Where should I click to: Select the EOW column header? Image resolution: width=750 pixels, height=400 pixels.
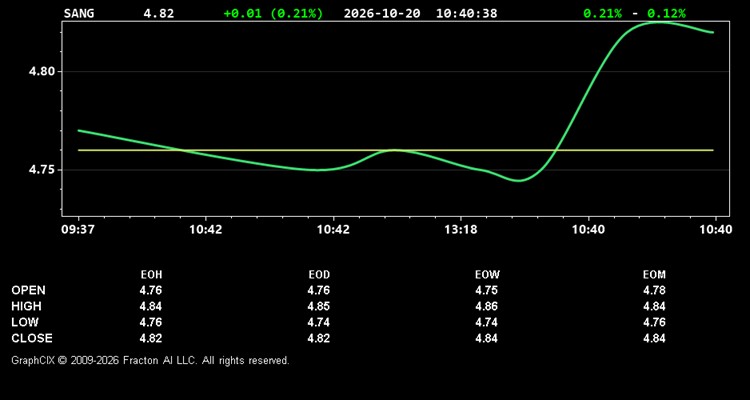487,275
